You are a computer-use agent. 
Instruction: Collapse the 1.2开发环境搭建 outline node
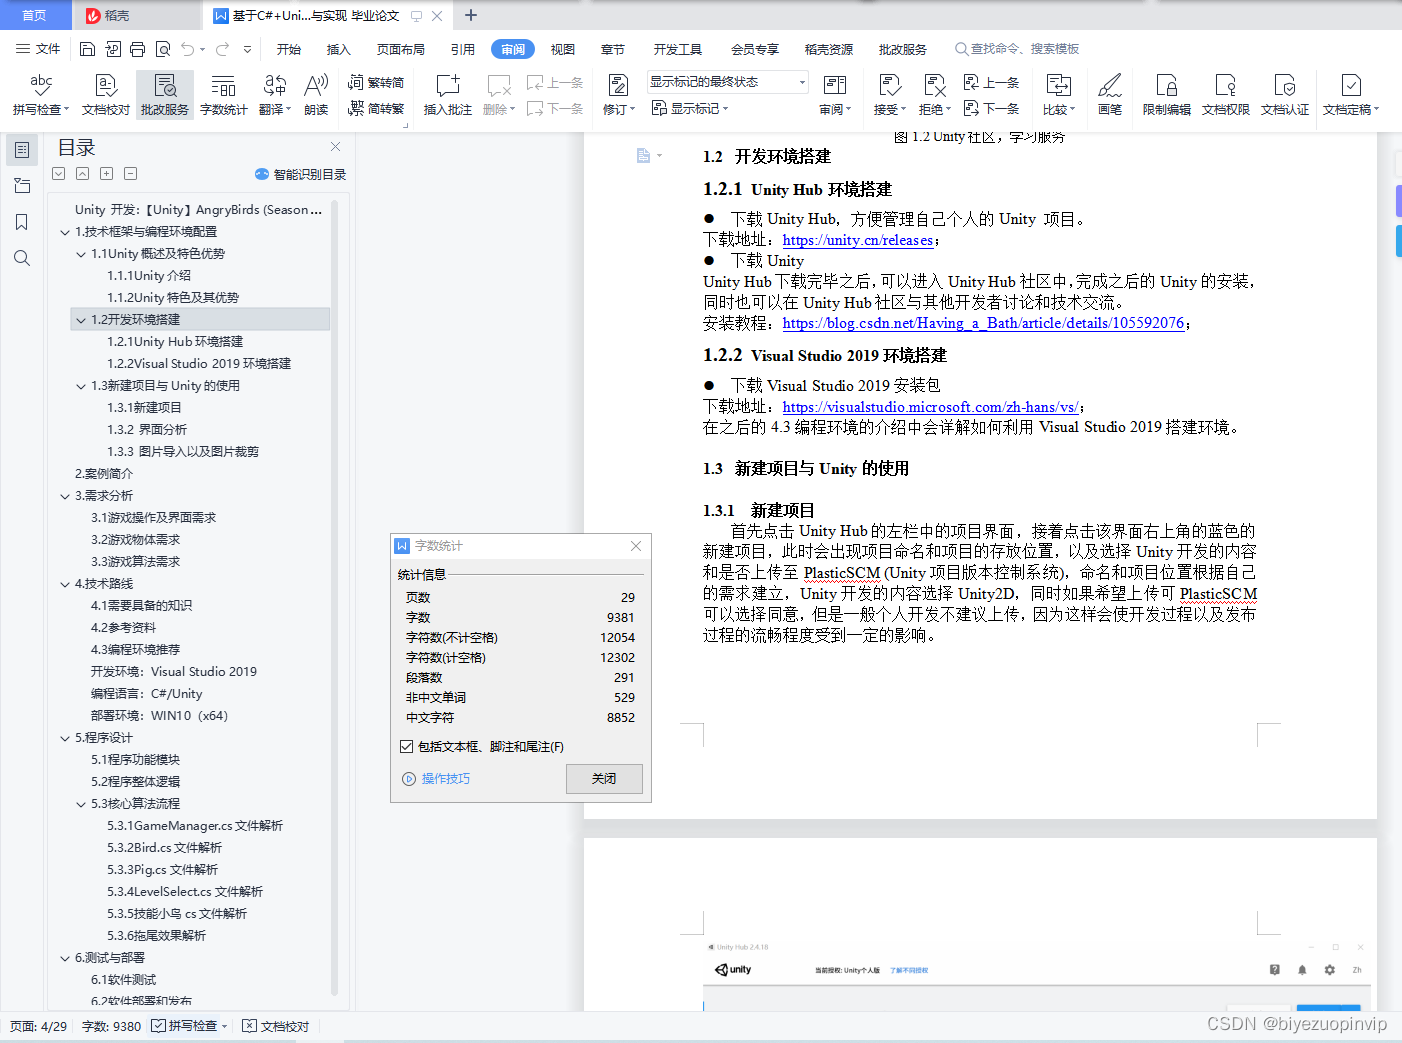pos(81,320)
